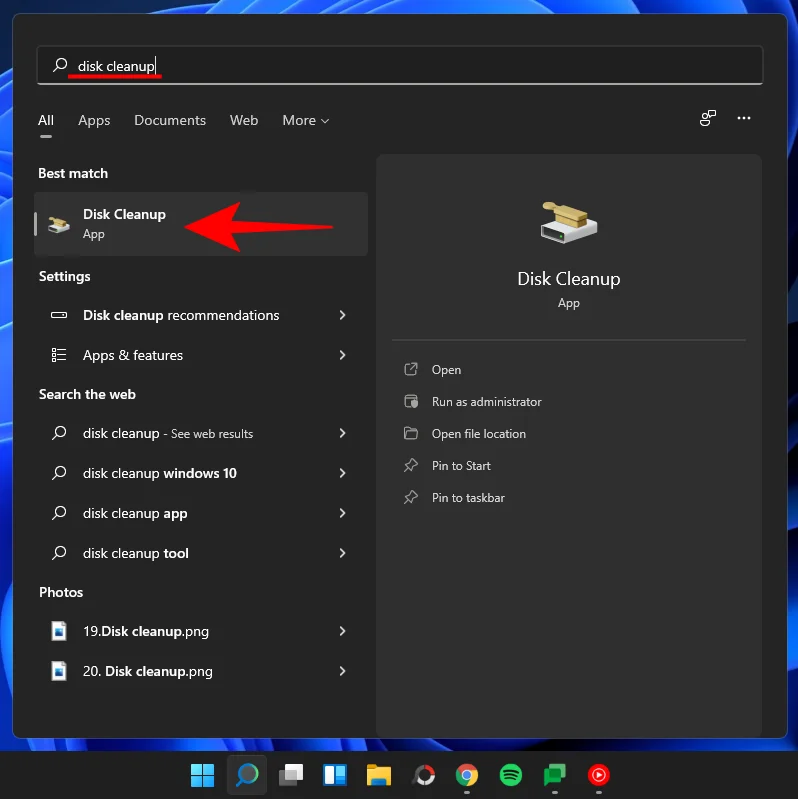Open the Disk Cleanup best match result

coord(201,224)
